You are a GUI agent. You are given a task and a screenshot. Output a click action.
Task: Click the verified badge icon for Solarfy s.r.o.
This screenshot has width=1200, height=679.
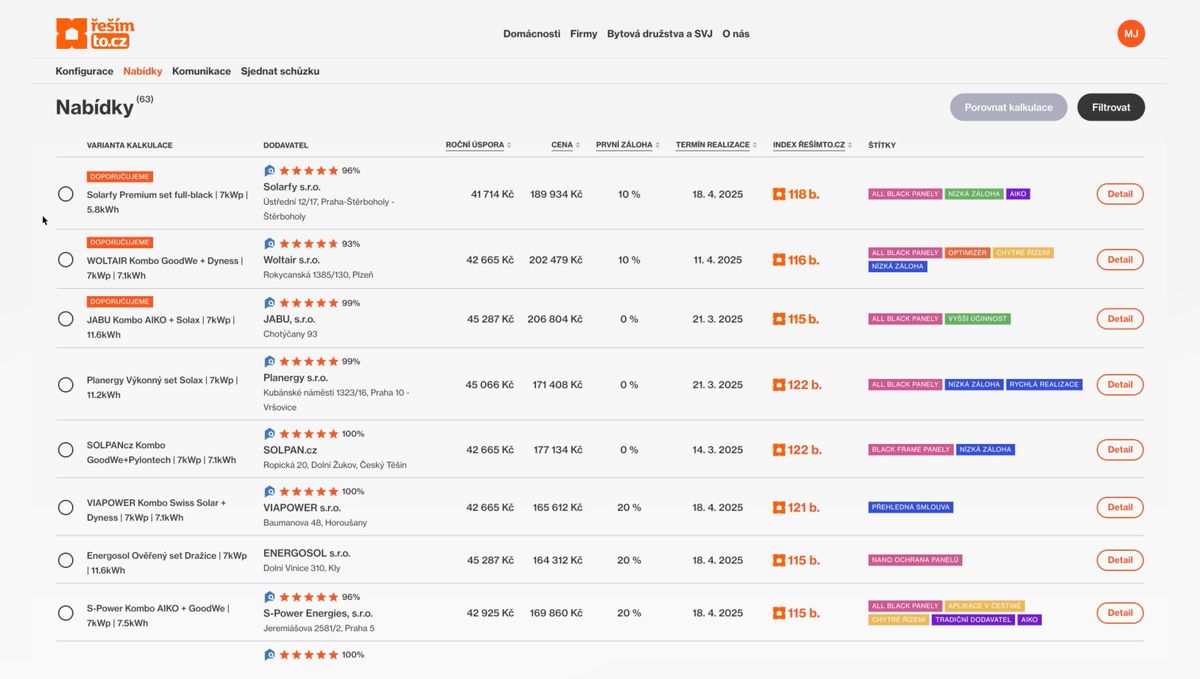click(x=269, y=170)
